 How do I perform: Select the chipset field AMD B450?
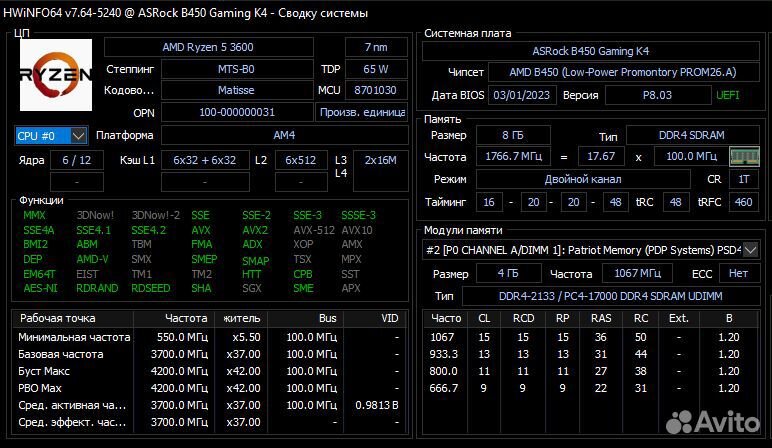623,72
